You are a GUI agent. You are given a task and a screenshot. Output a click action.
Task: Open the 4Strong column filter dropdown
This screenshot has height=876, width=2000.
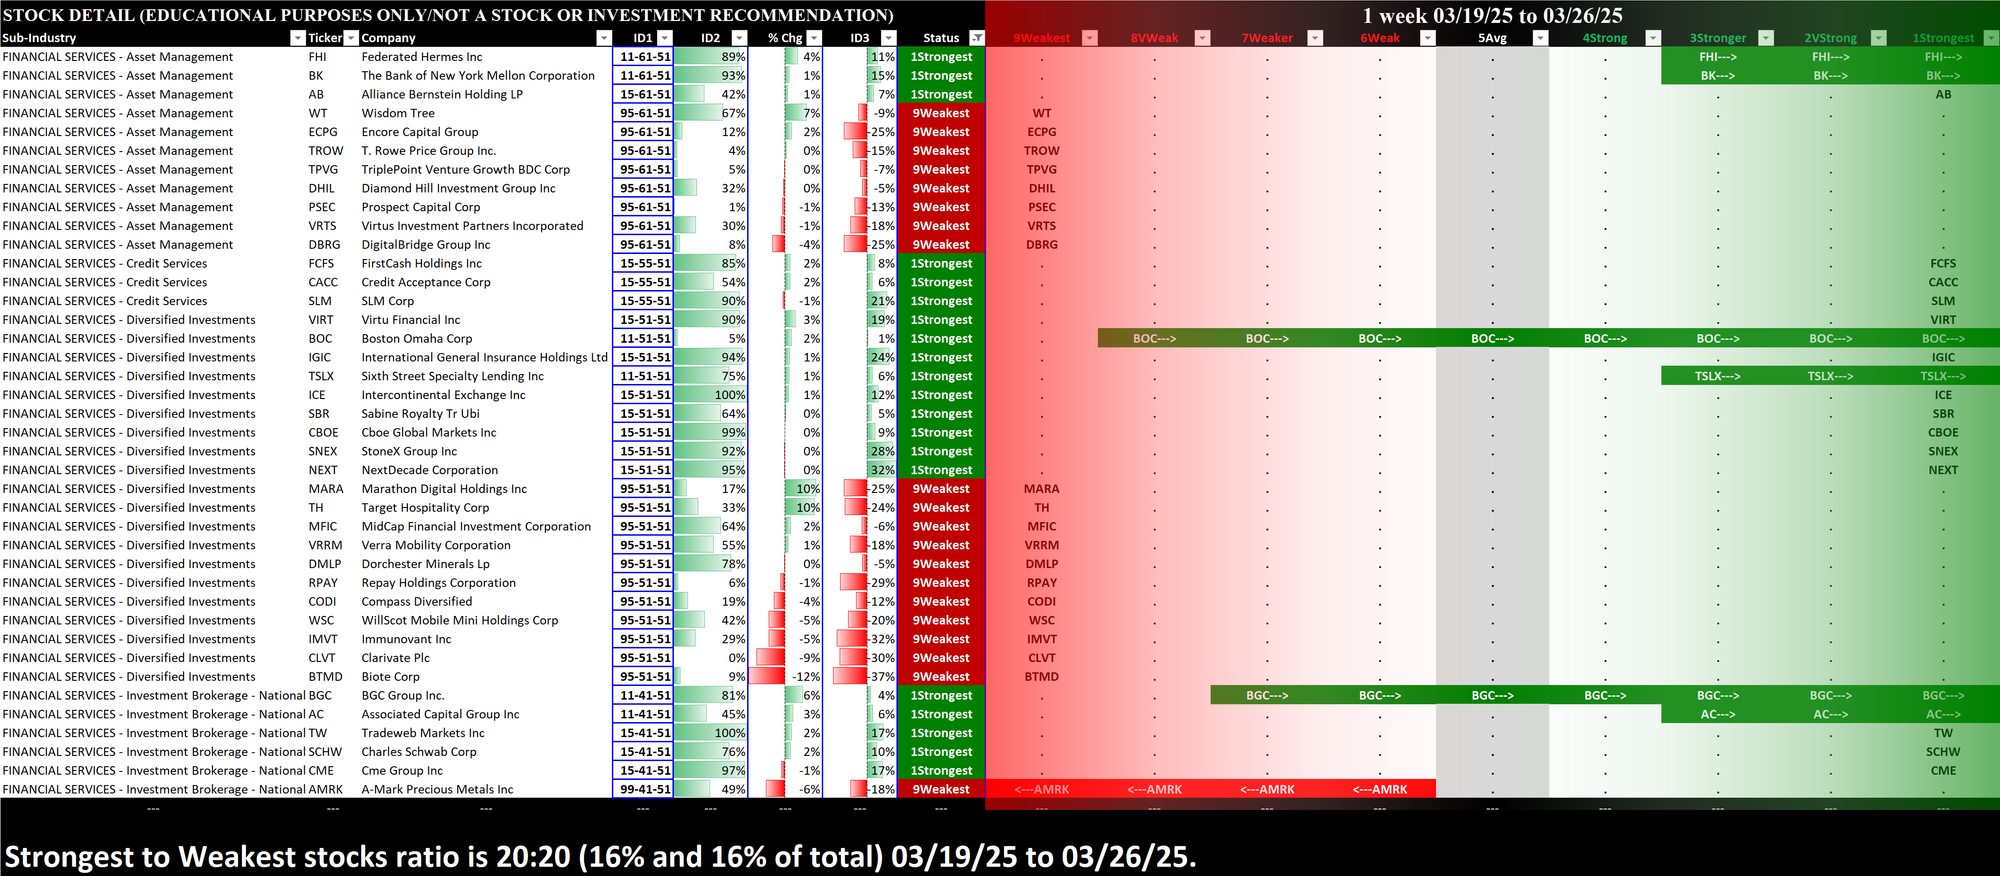[1653, 38]
